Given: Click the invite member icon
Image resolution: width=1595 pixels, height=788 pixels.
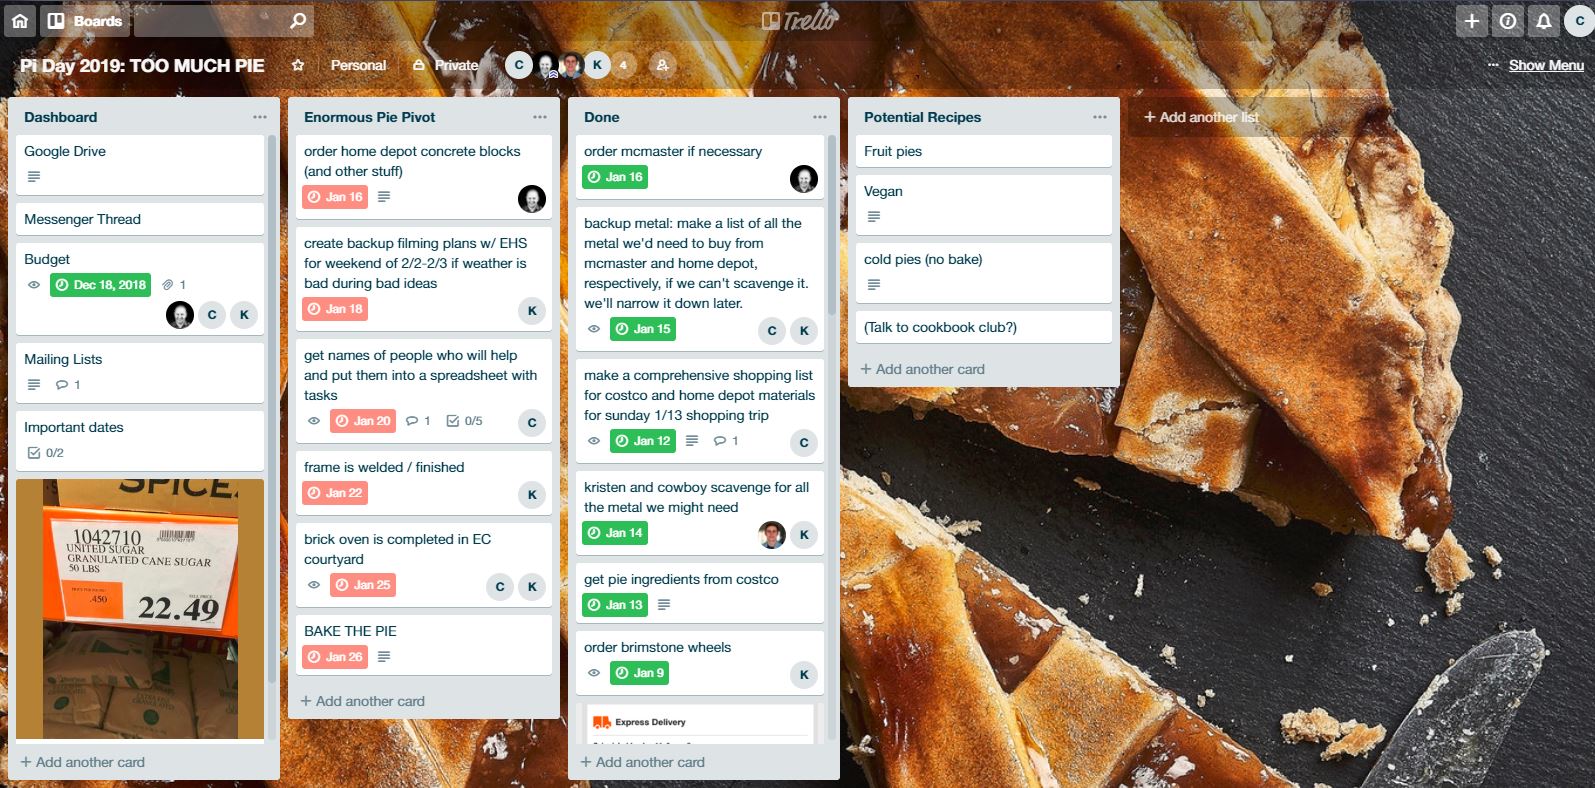Looking at the screenshot, I should pos(662,65).
